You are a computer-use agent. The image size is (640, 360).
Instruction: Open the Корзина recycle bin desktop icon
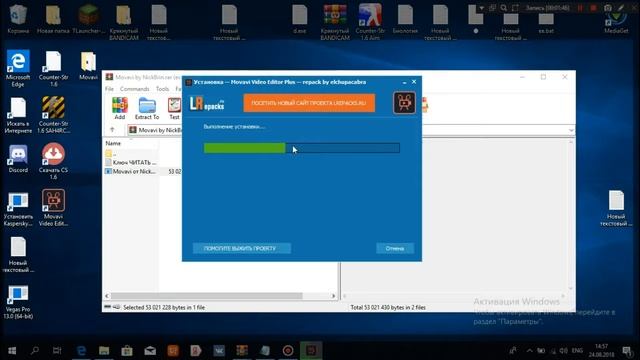[x=18, y=19]
